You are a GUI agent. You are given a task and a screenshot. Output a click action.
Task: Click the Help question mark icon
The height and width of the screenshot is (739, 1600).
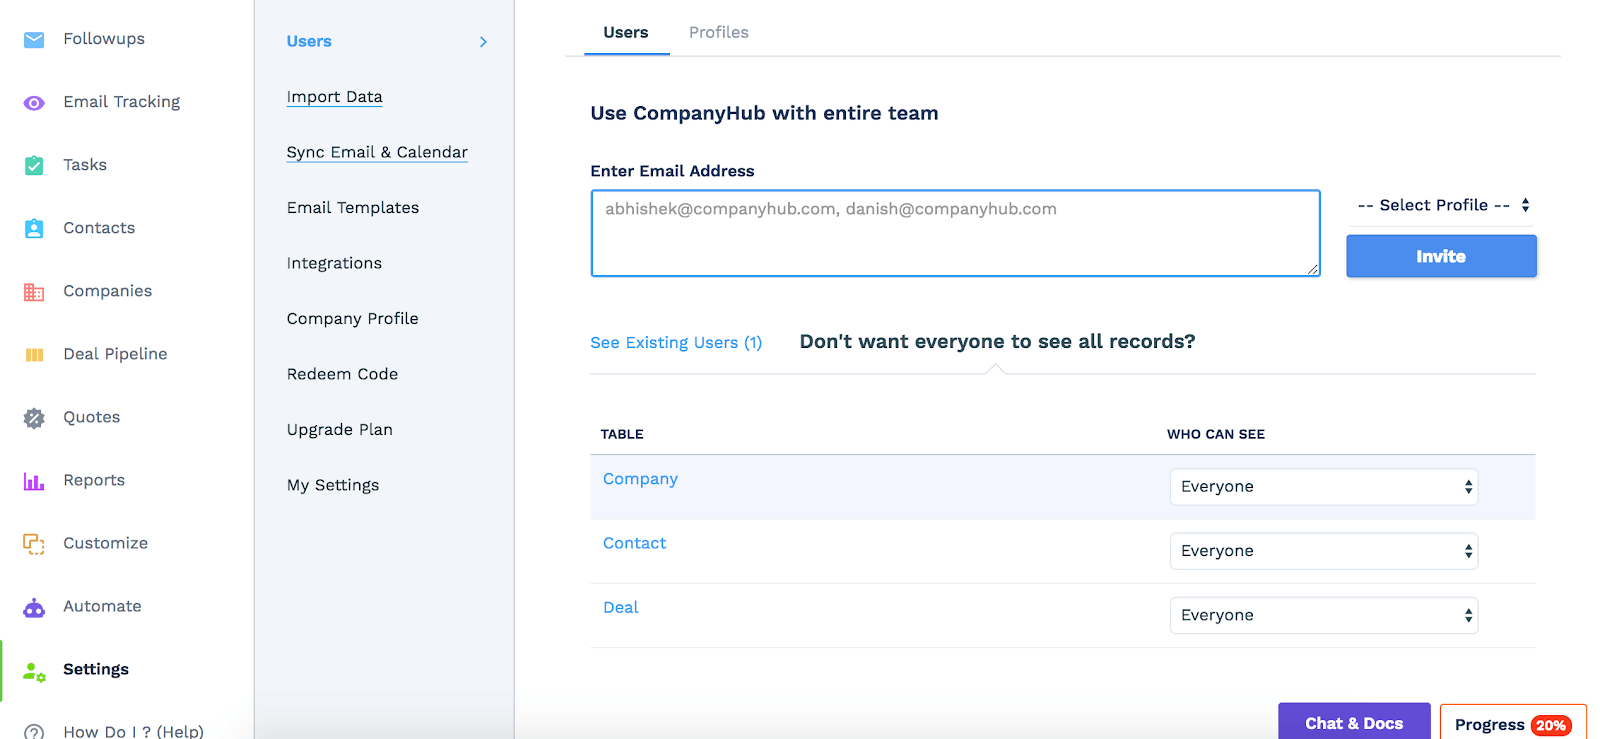[34, 732]
